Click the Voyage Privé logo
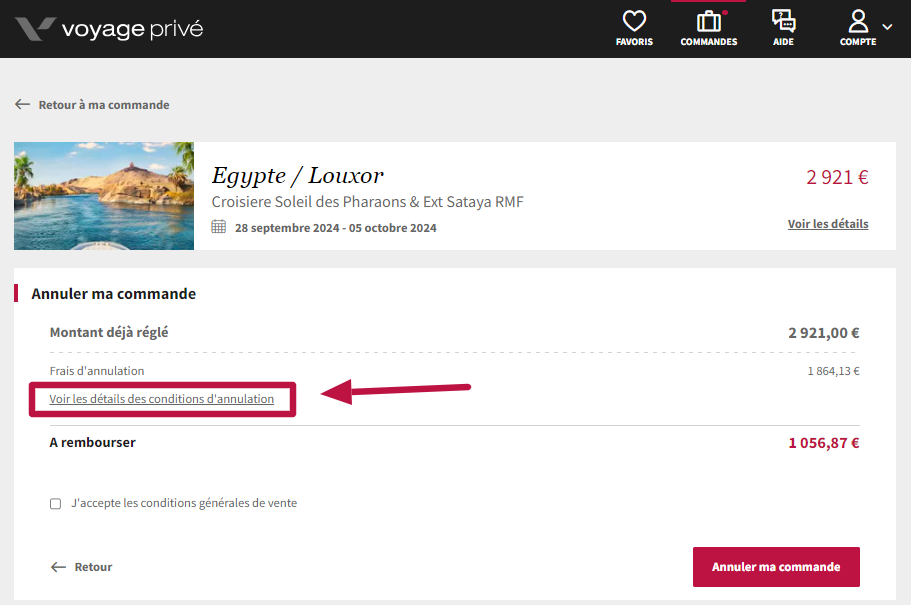Image resolution: width=911 pixels, height=605 pixels. [x=109, y=29]
